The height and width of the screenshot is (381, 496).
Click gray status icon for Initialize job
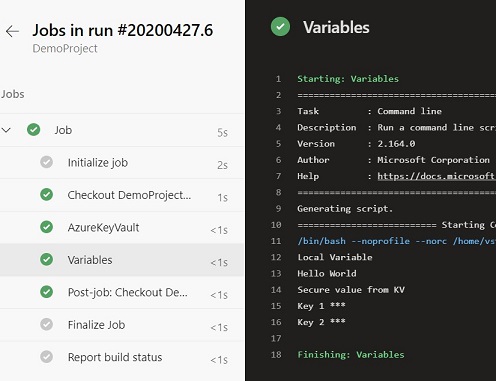pos(46,162)
